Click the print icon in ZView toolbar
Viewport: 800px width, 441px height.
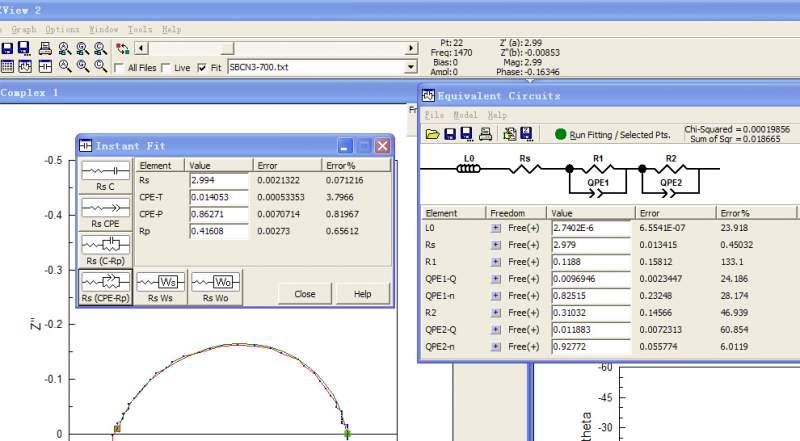click(x=45, y=48)
